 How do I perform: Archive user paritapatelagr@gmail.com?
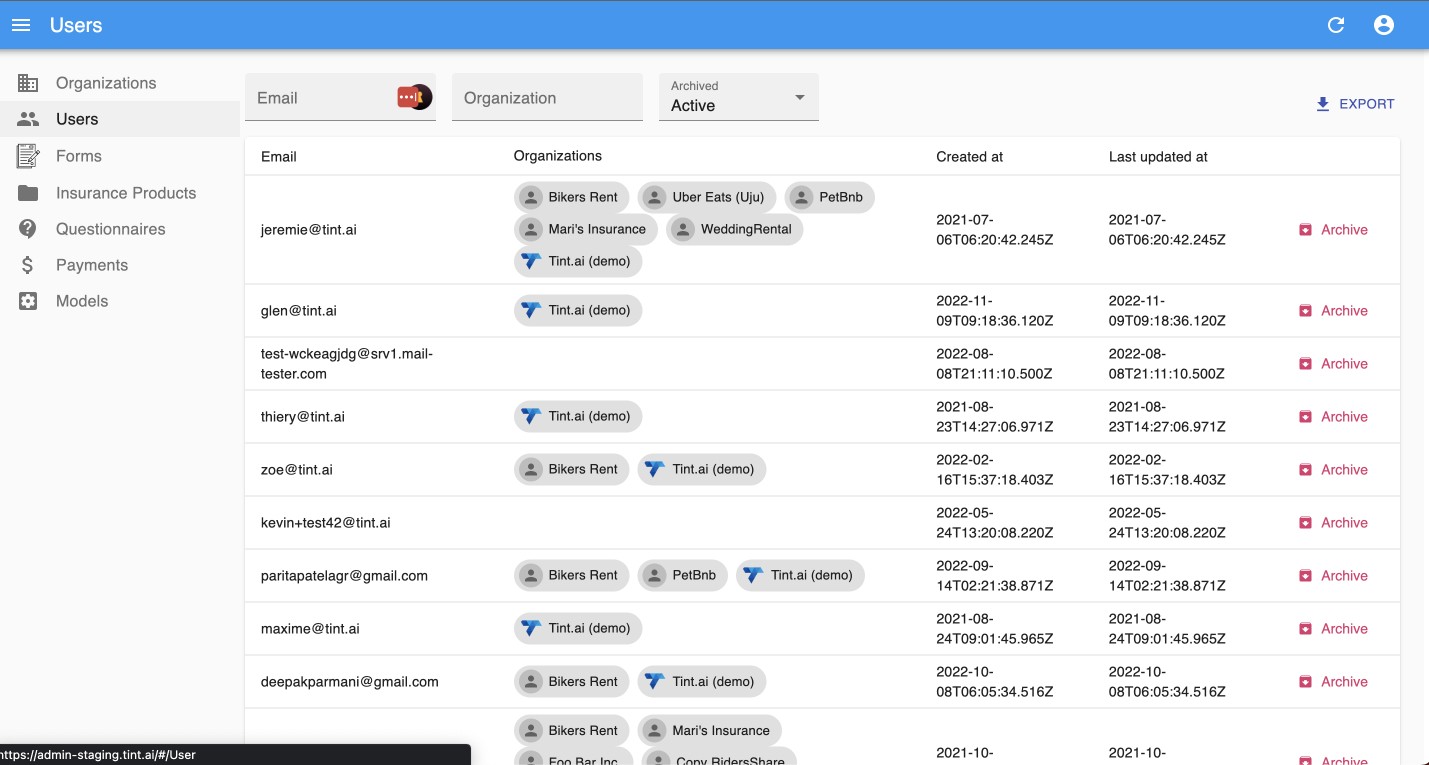coord(1333,576)
